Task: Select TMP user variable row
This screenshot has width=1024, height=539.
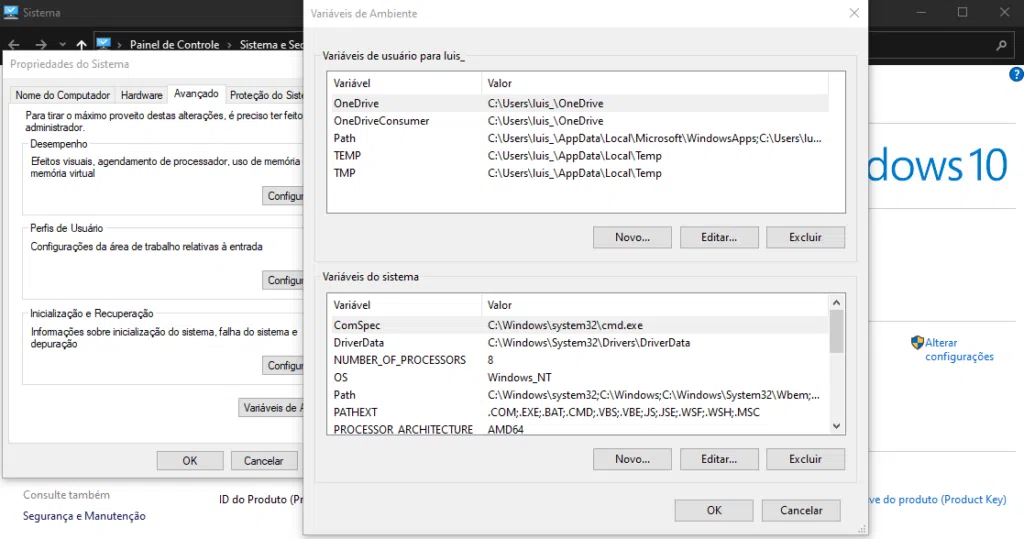Action: (579, 173)
